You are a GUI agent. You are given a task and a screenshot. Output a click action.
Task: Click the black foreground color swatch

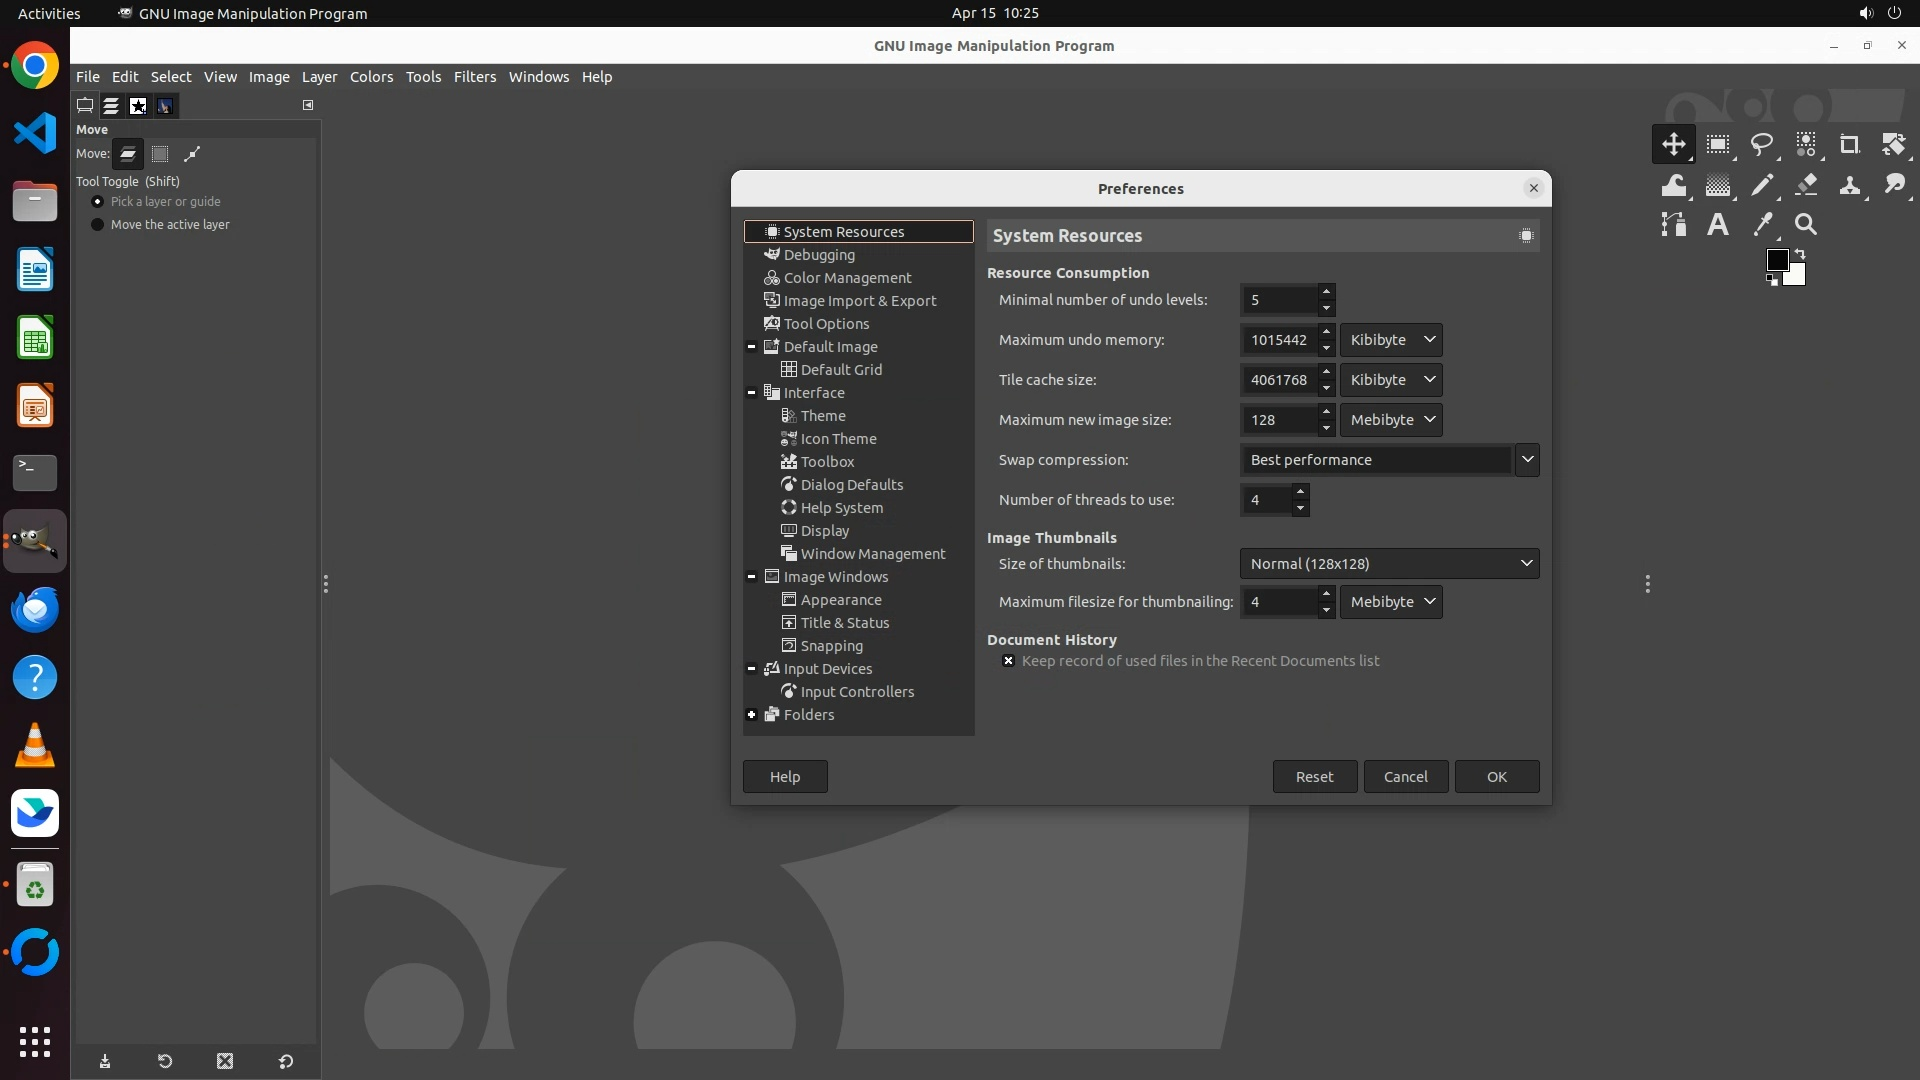(x=1776, y=260)
